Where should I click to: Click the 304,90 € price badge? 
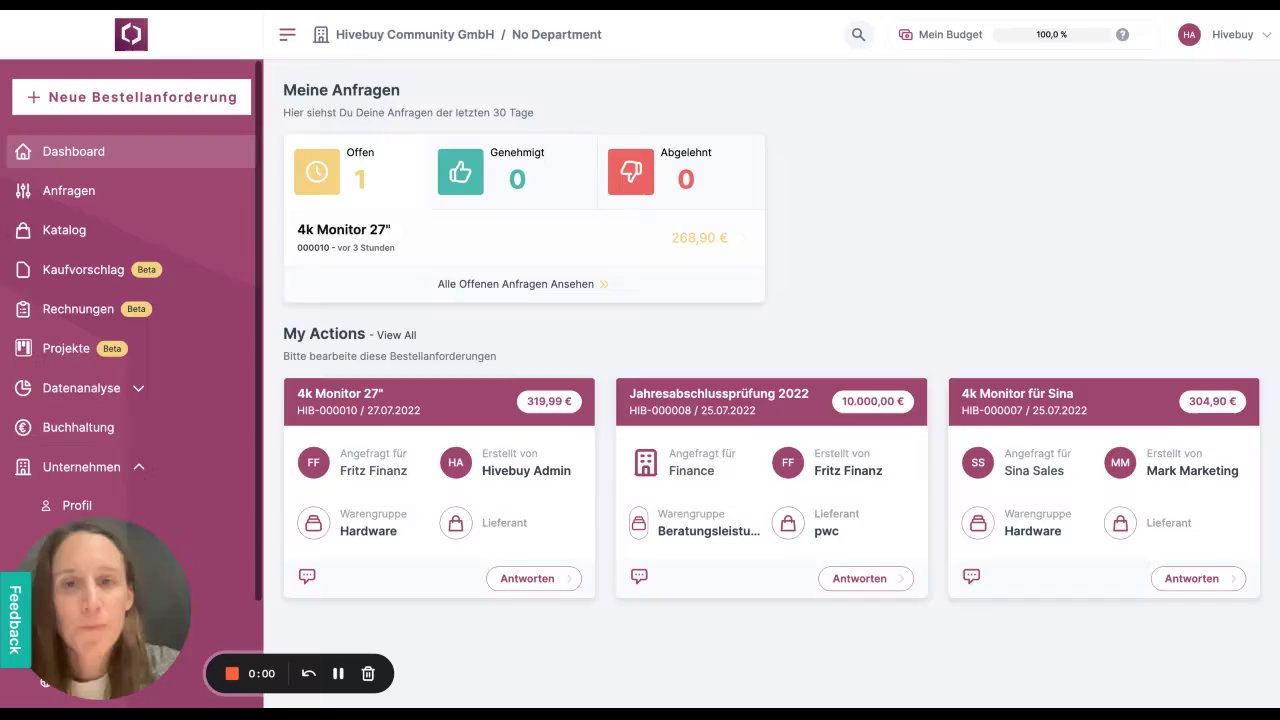coord(1213,401)
